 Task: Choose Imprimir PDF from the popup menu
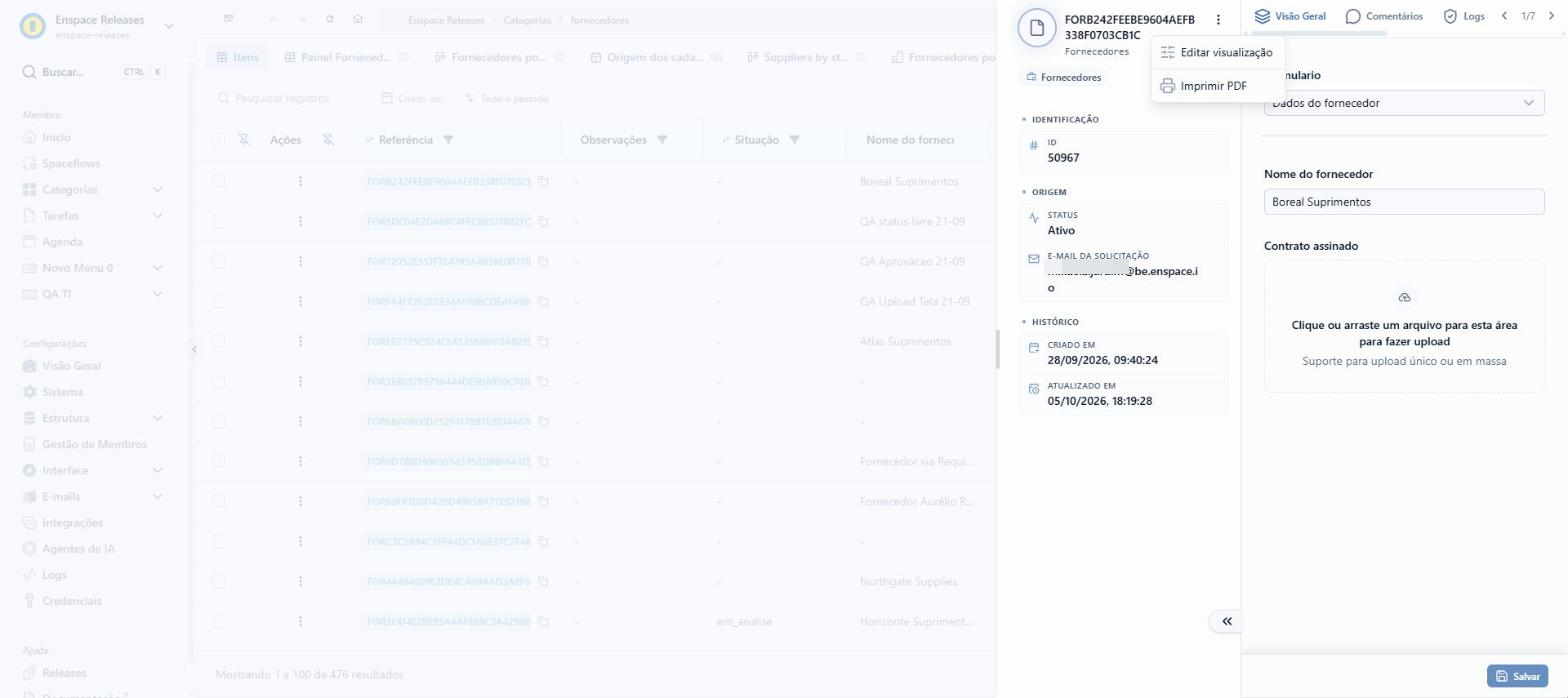pyautogui.click(x=1216, y=86)
